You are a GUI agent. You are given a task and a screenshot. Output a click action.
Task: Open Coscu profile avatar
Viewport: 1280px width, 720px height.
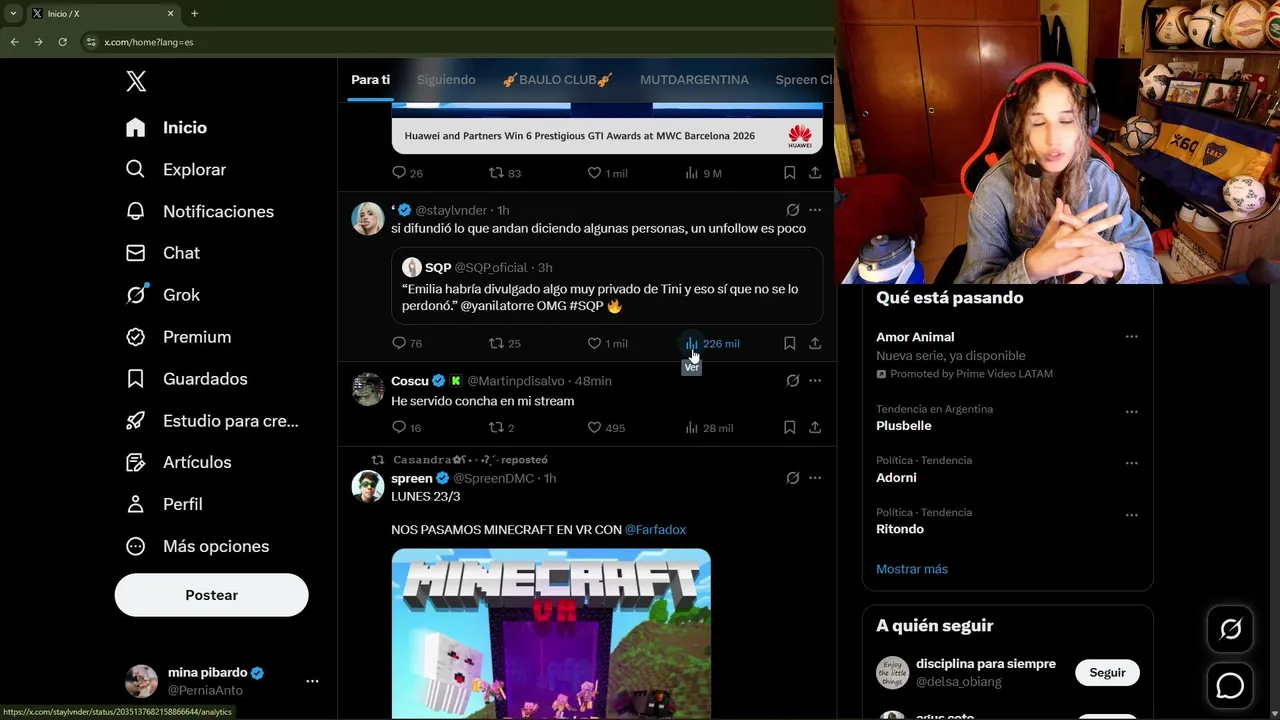[x=368, y=389]
